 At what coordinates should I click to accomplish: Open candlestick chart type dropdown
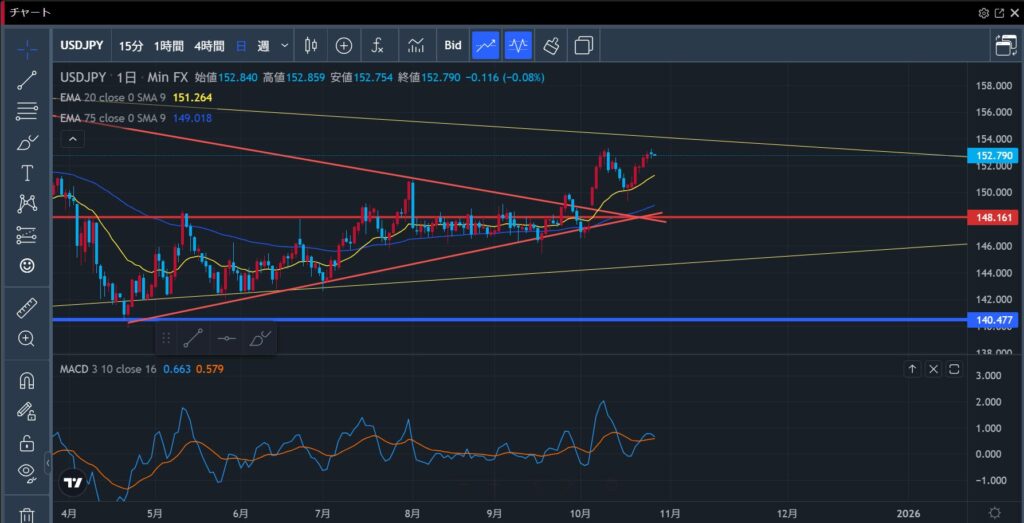coord(310,45)
